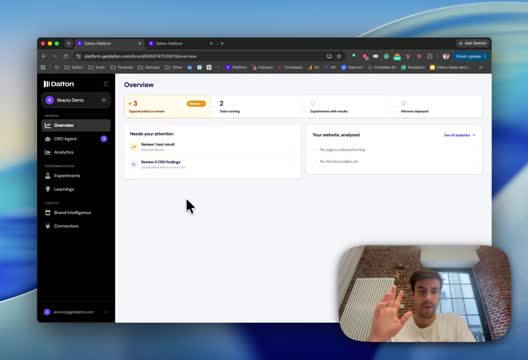Image resolution: width=528 pixels, height=360 pixels.
Task: Open the Startups bookmarks folder
Action: (x=149, y=67)
